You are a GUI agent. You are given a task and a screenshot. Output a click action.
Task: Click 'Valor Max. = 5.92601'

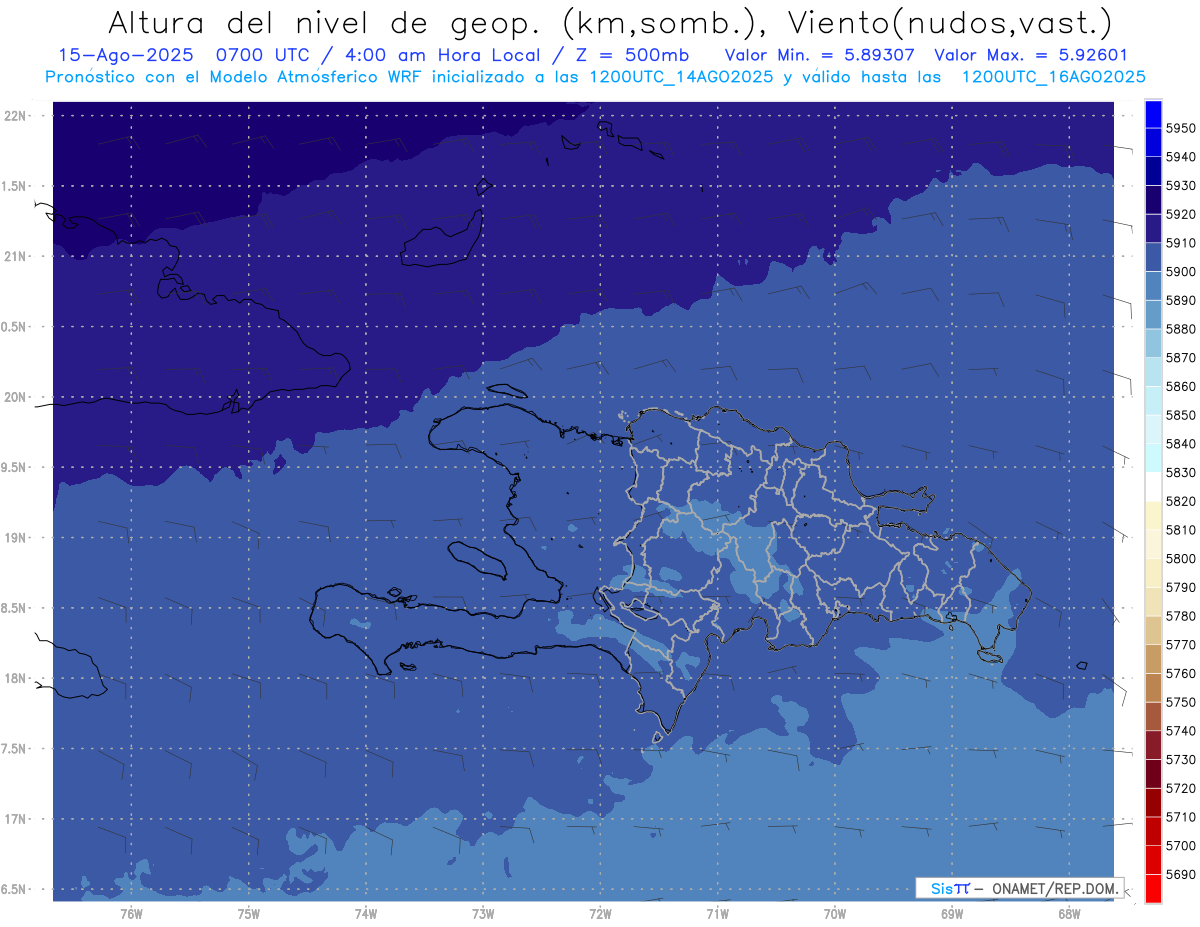pos(1030,55)
